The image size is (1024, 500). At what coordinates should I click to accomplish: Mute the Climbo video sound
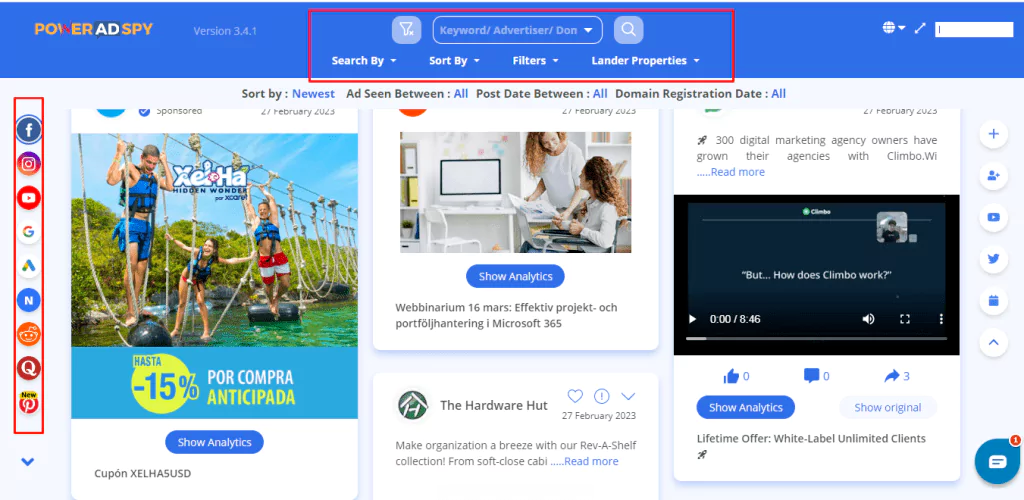(869, 319)
